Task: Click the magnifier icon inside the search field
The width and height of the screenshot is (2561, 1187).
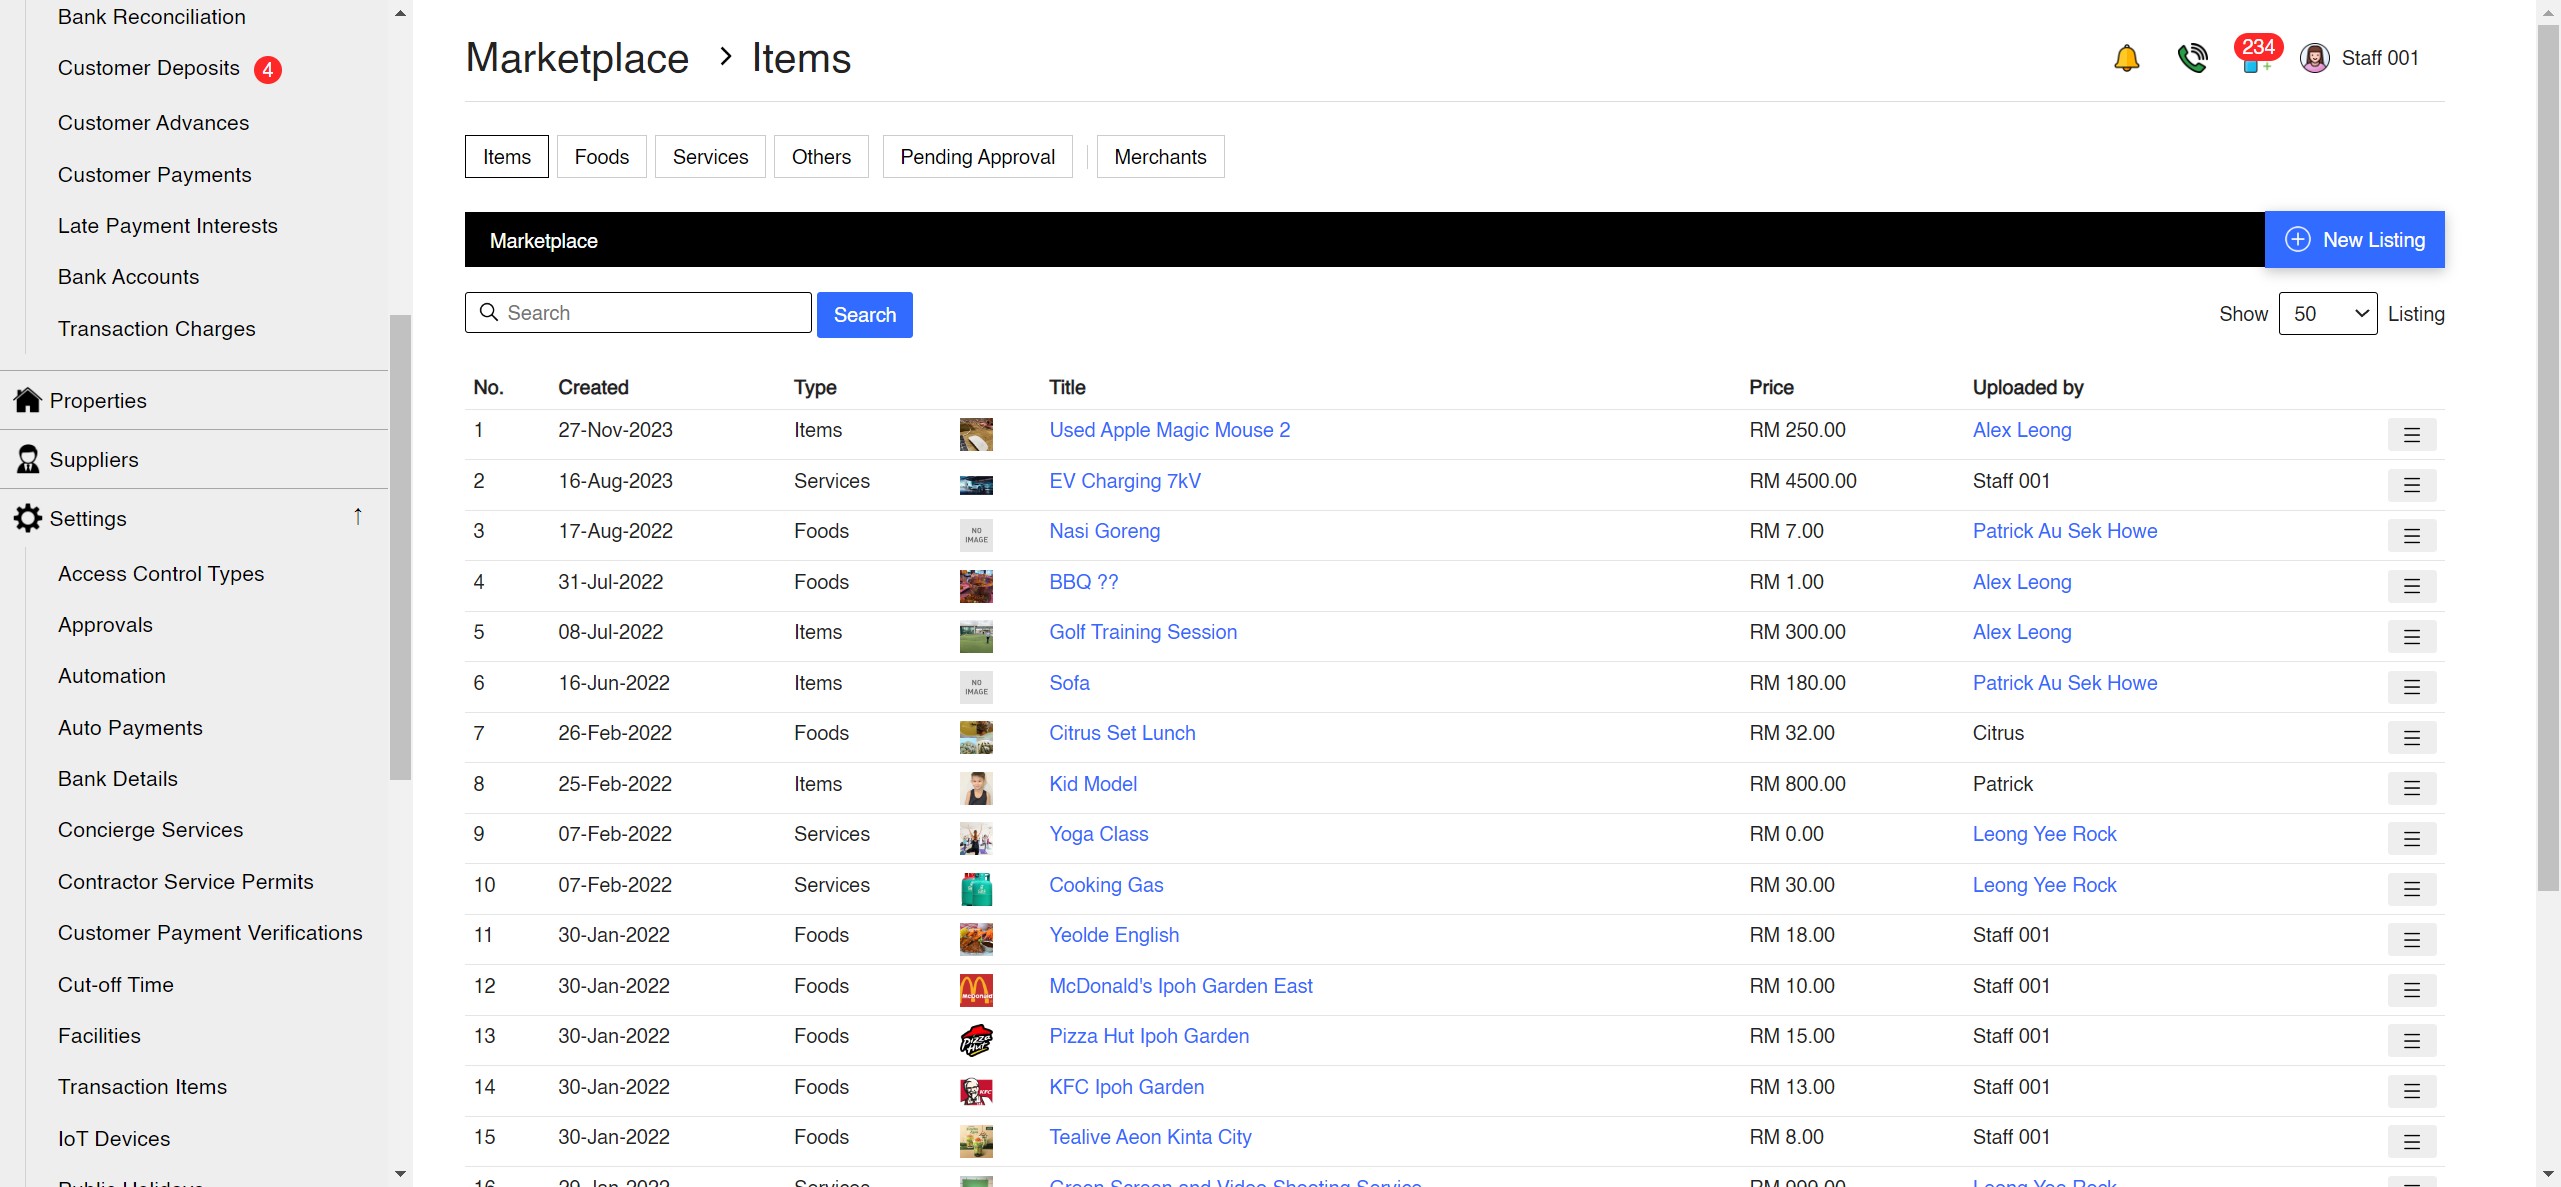Action: tap(489, 312)
